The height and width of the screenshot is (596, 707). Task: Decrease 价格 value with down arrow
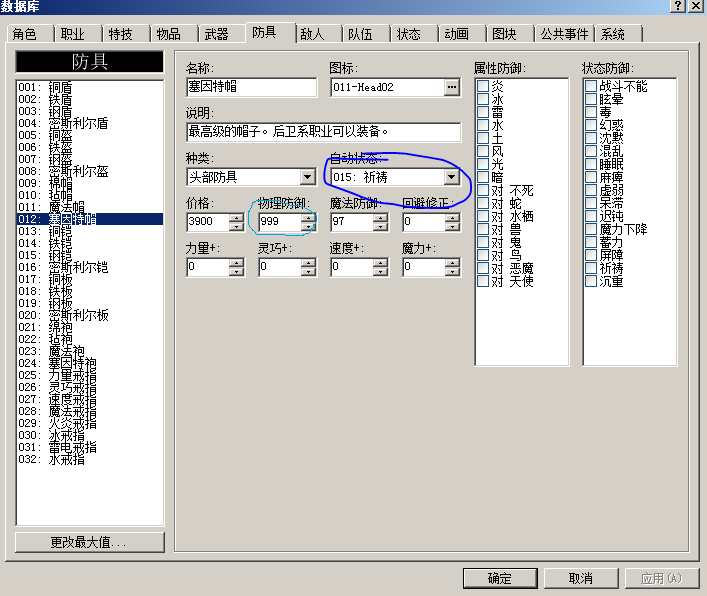click(x=236, y=226)
